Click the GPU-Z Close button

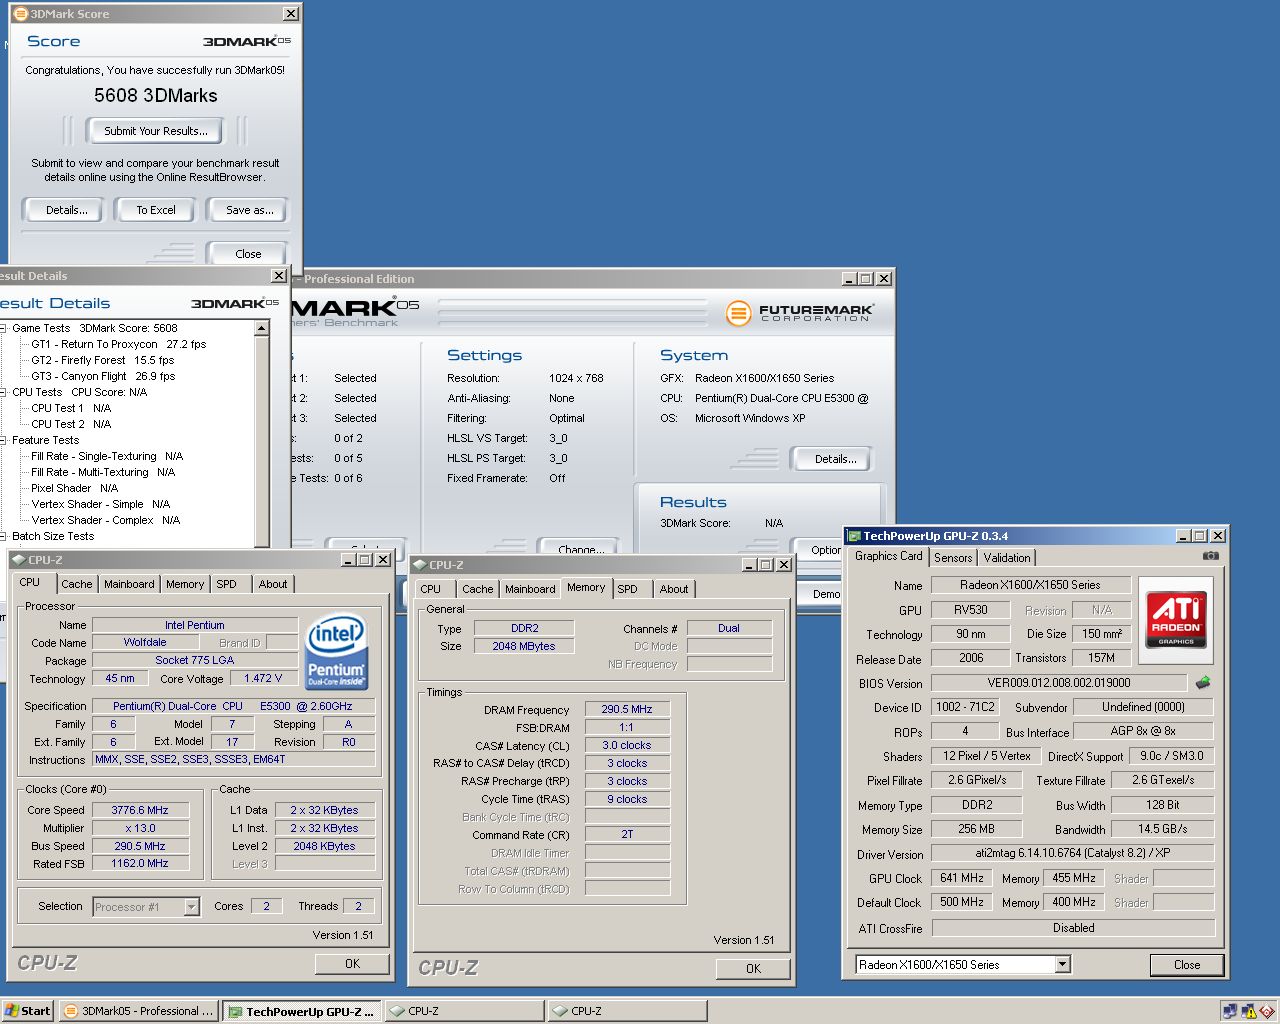point(1187,965)
